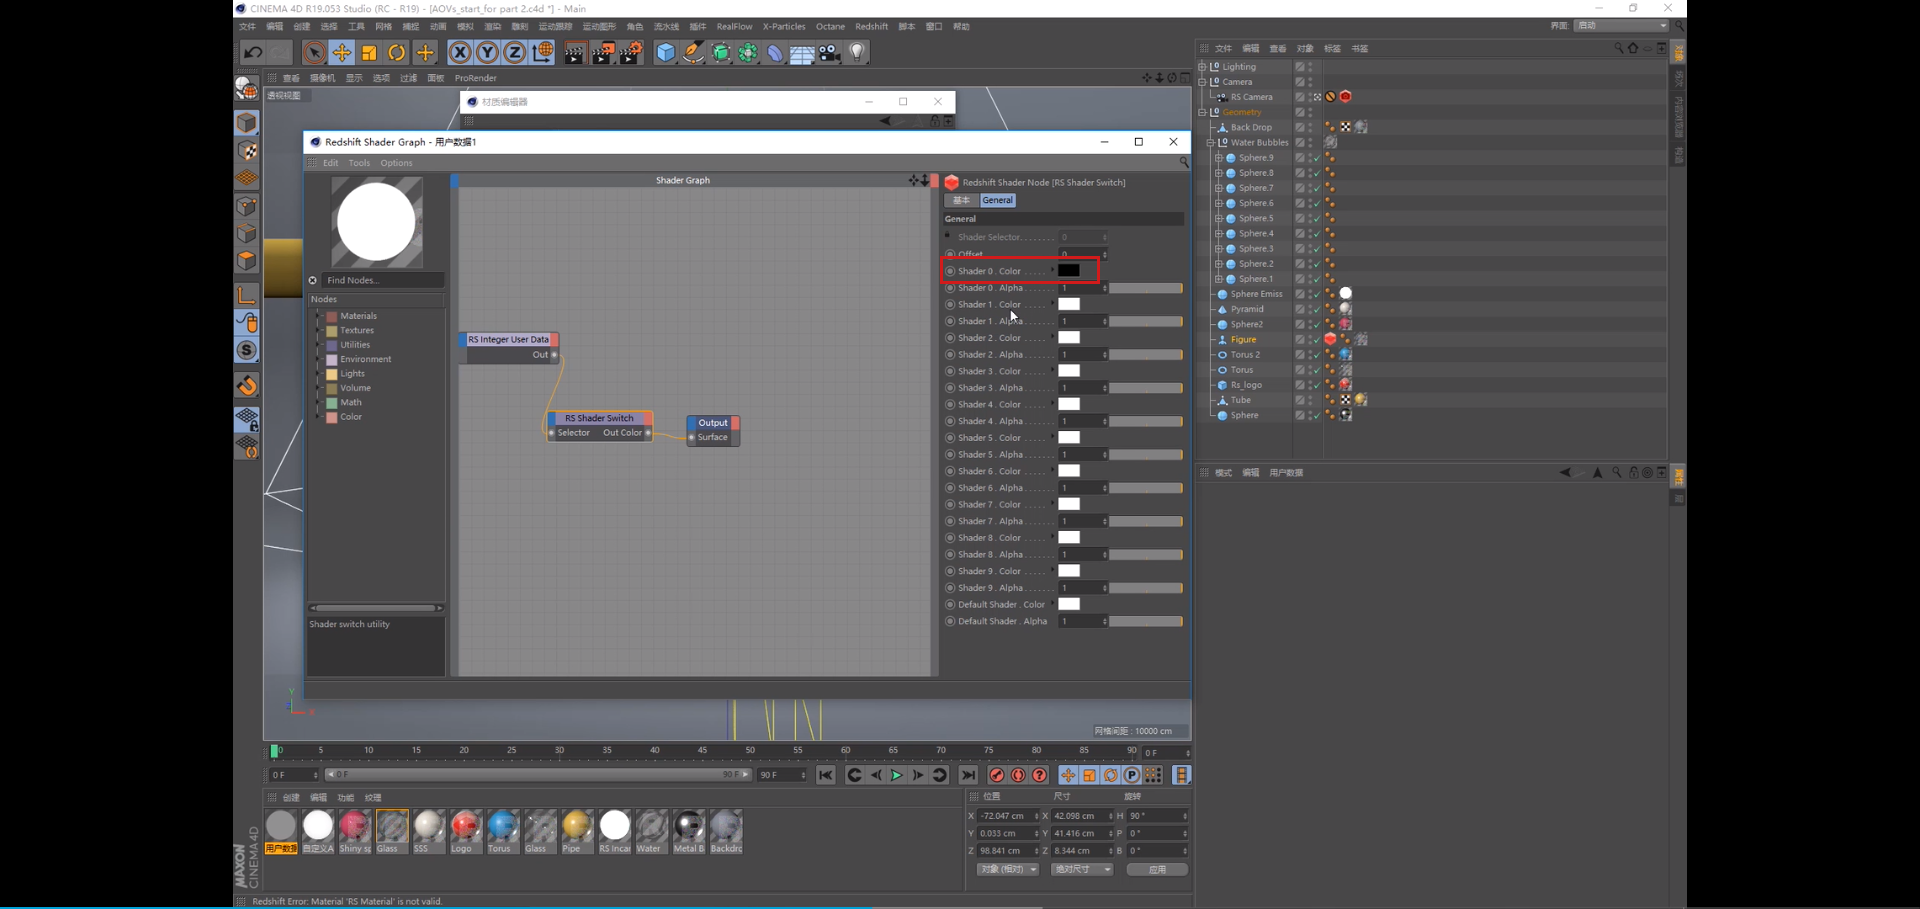This screenshot has height=909, width=1920.
Task: Expand the Lighting group in Object Manager
Action: pos(1203,67)
